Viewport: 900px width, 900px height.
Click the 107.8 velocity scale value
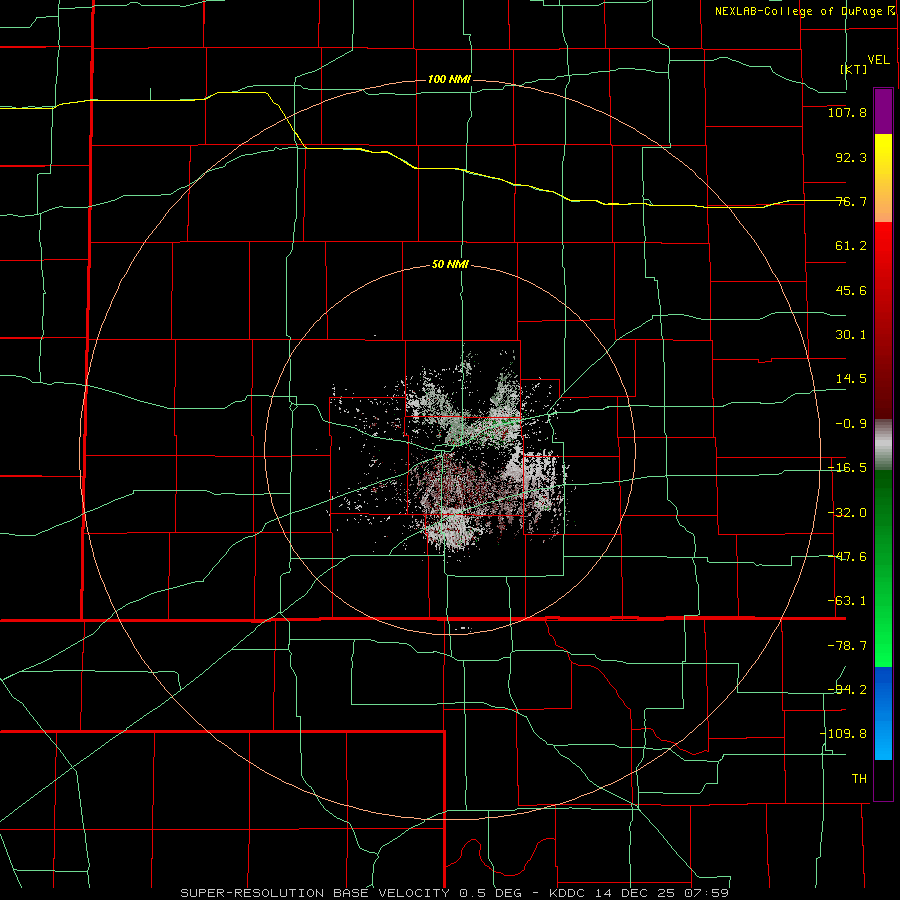point(847,112)
